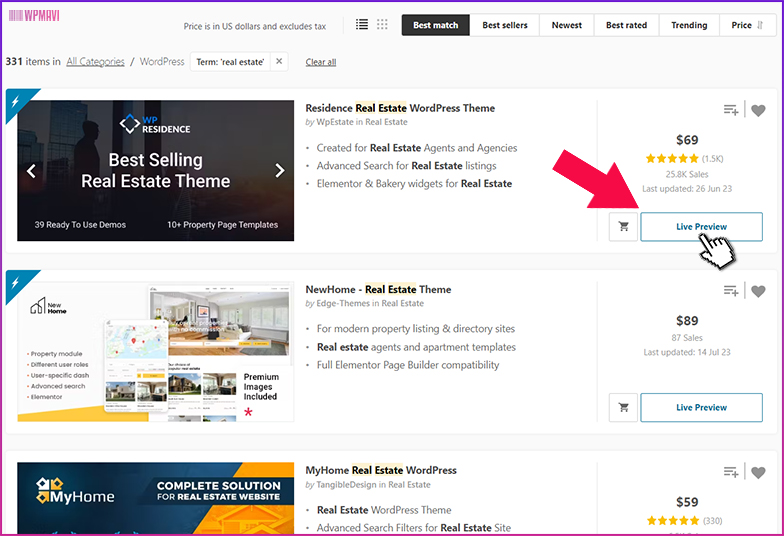
Task: Switch to list view layout icon
Action: 362,24
